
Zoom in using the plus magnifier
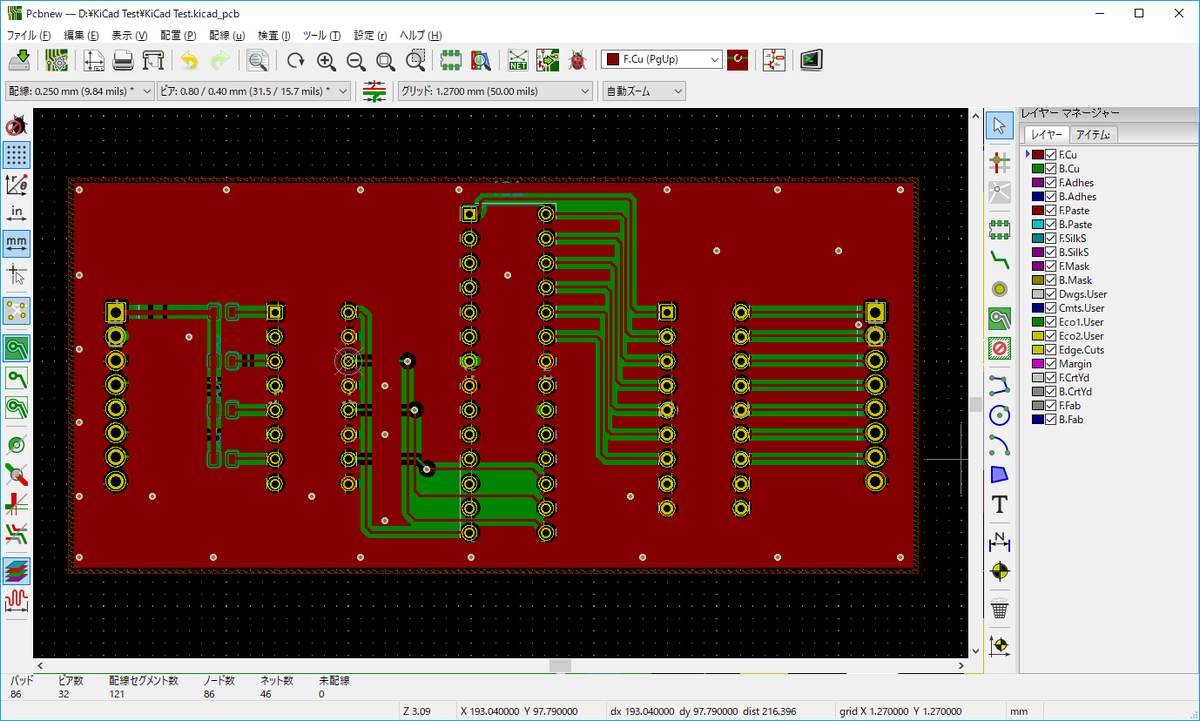pyautogui.click(x=326, y=60)
